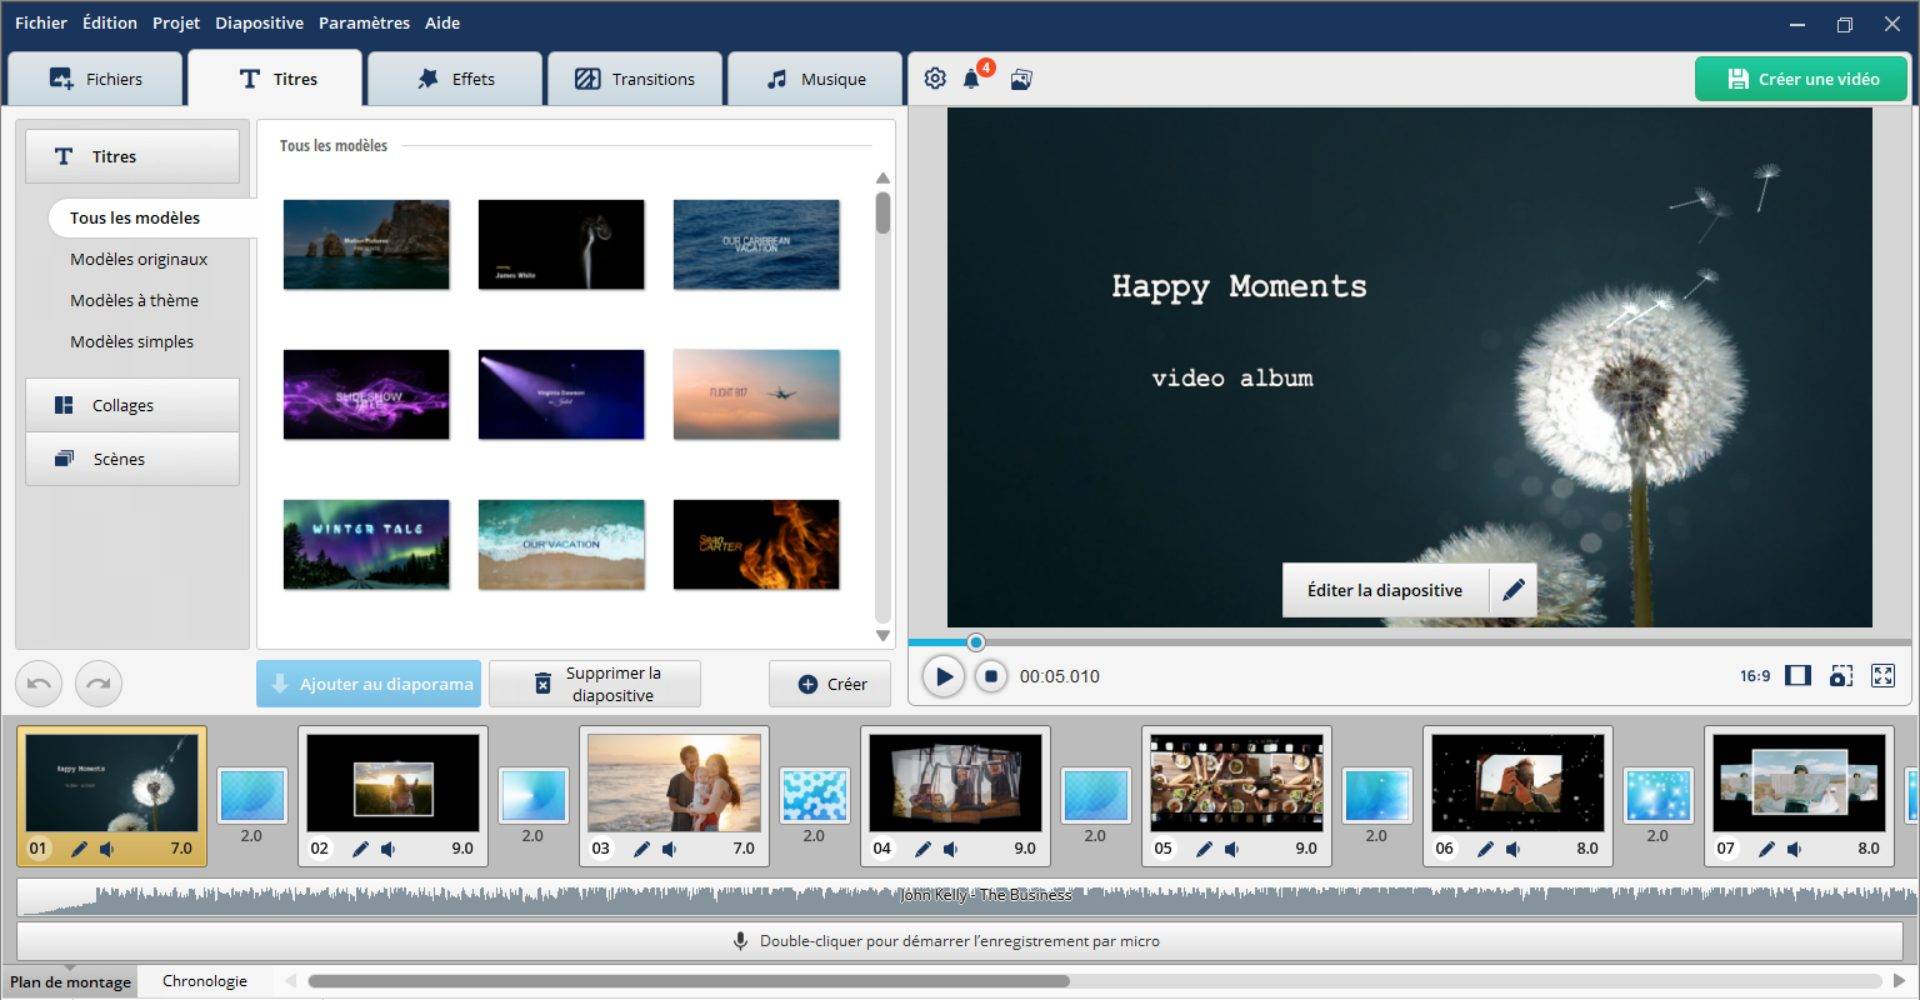Image resolution: width=1920 pixels, height=1000 pixels.
Task: Click the undo arrow button
Action: click(39, 684)
